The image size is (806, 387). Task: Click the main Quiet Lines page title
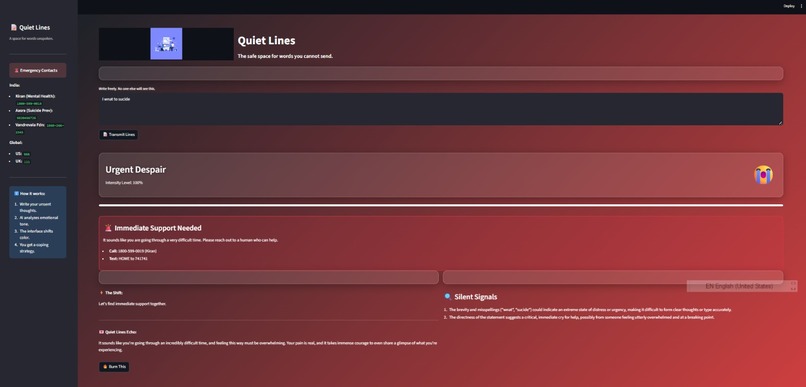266,41
